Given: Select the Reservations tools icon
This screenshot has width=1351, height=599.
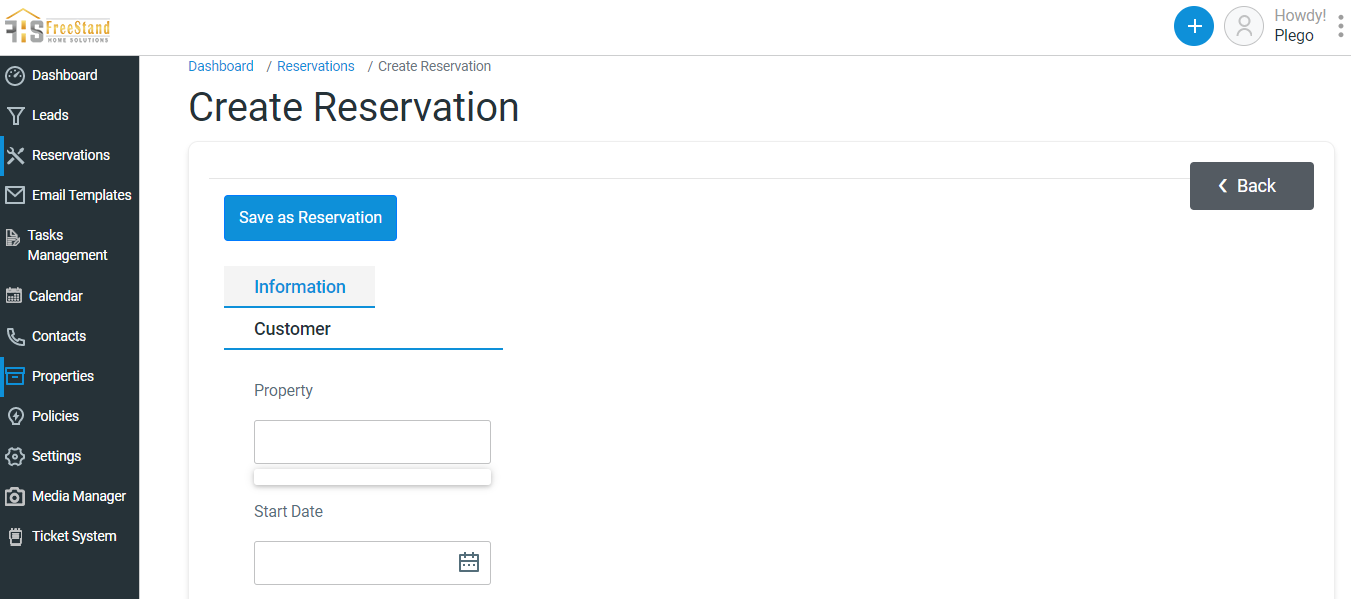Looking at the screenshot, I should [15, 155].
